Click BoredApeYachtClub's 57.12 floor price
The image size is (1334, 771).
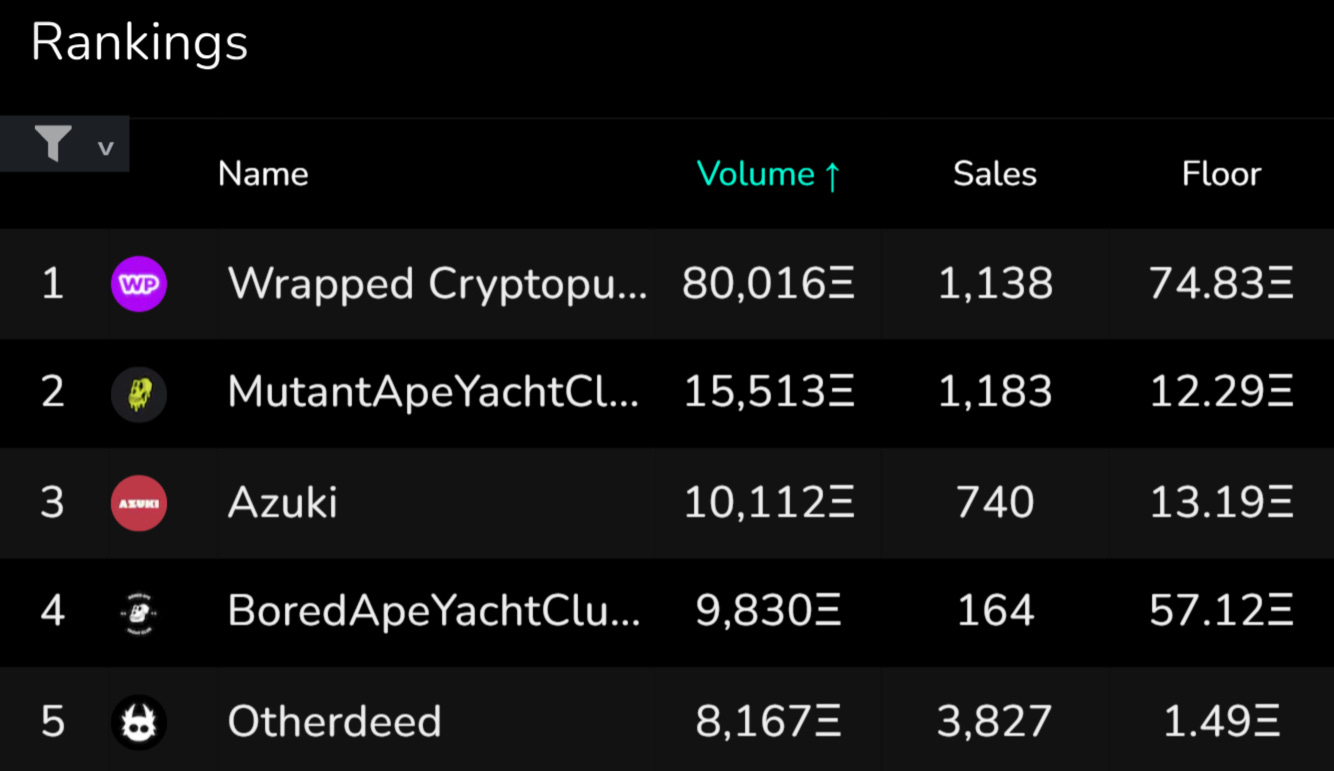tap(1221, 611)
